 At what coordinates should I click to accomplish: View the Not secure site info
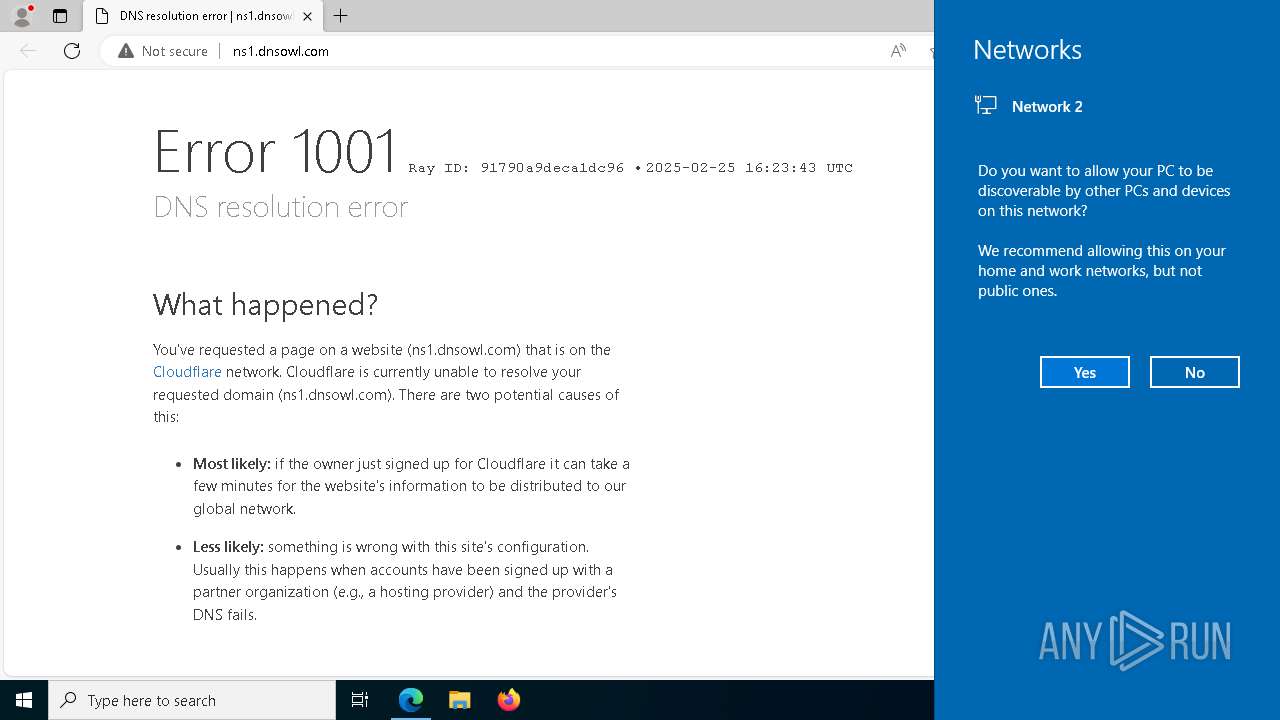pyautogui.click(x=163, y=51)
